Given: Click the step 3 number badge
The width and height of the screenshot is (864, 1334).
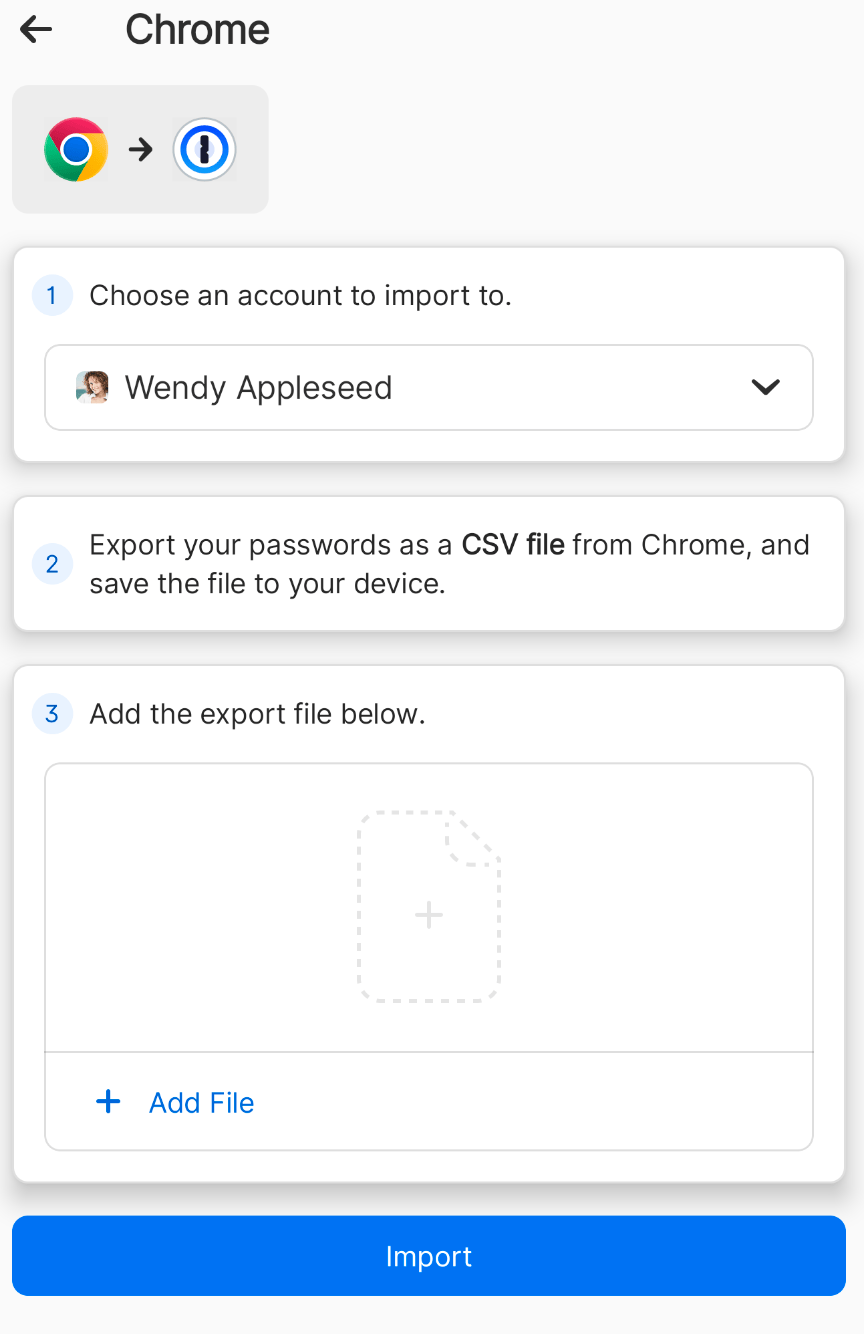Looking at the screenshot, I should coord(52,714).
